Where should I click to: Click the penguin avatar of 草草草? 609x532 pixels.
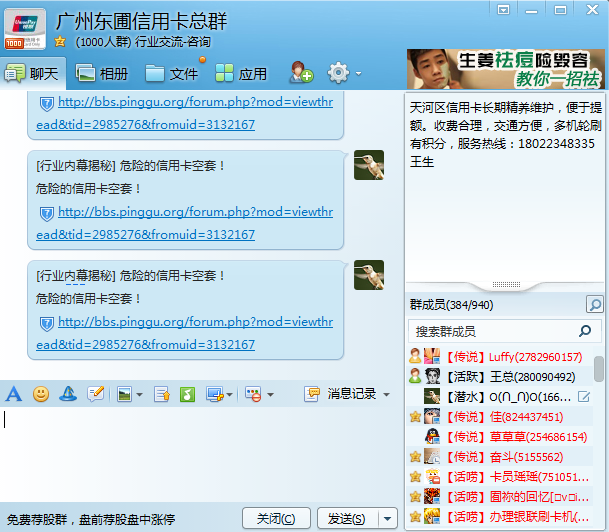tap(432, 436)
